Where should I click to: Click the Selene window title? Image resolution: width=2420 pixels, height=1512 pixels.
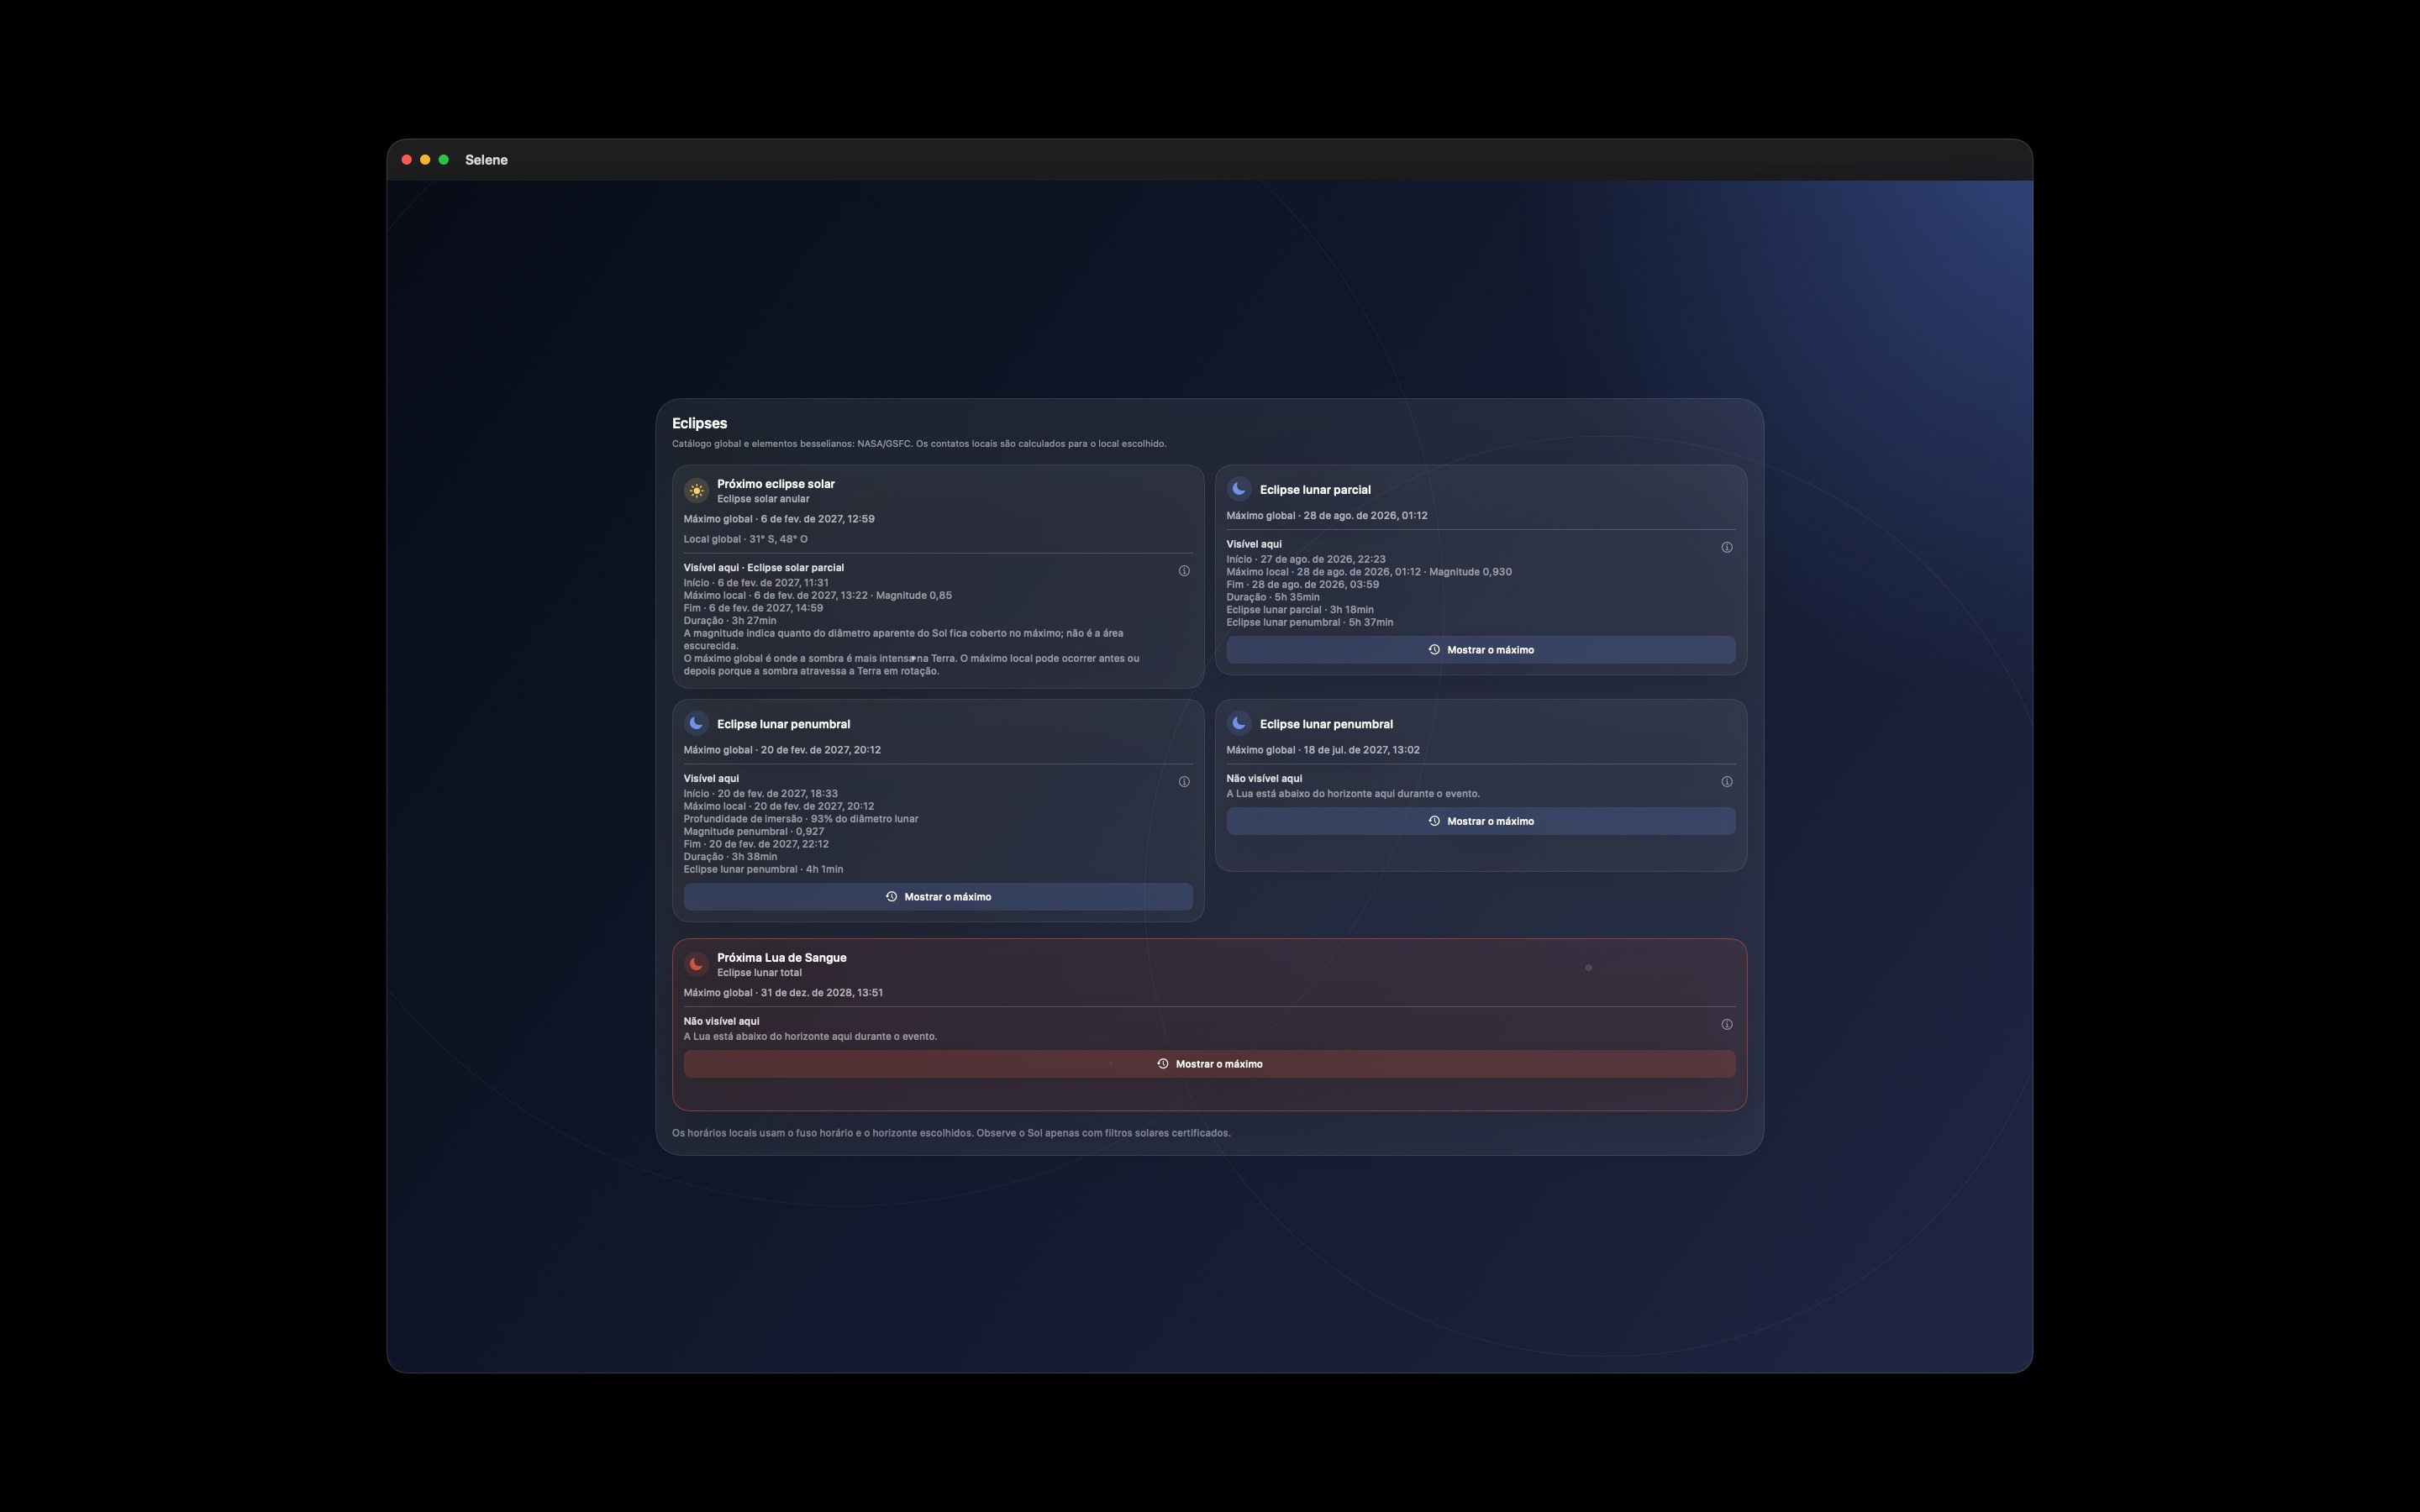click(x=486, y=160)
